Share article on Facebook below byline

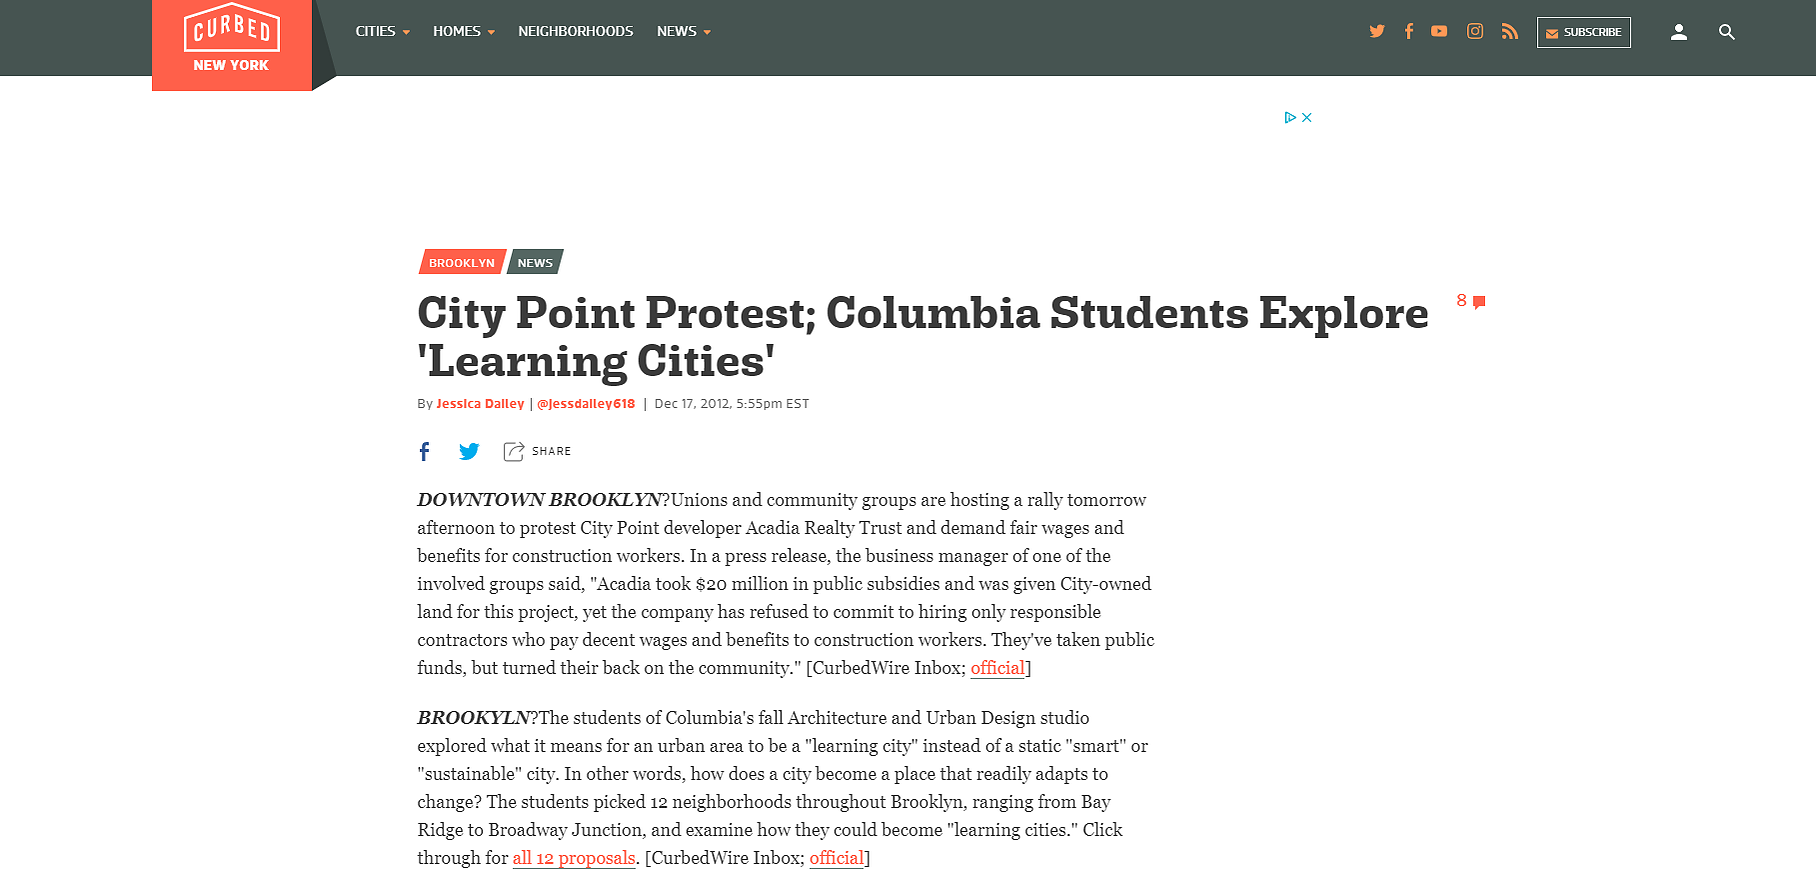424,451
